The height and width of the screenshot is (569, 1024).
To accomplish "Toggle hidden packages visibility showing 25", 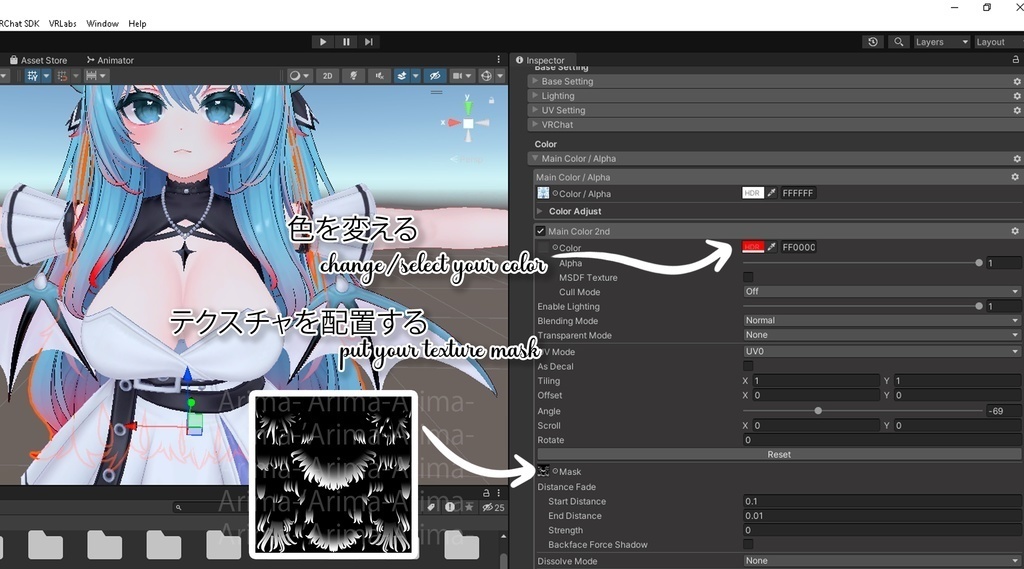I will (x=493, y=508).
